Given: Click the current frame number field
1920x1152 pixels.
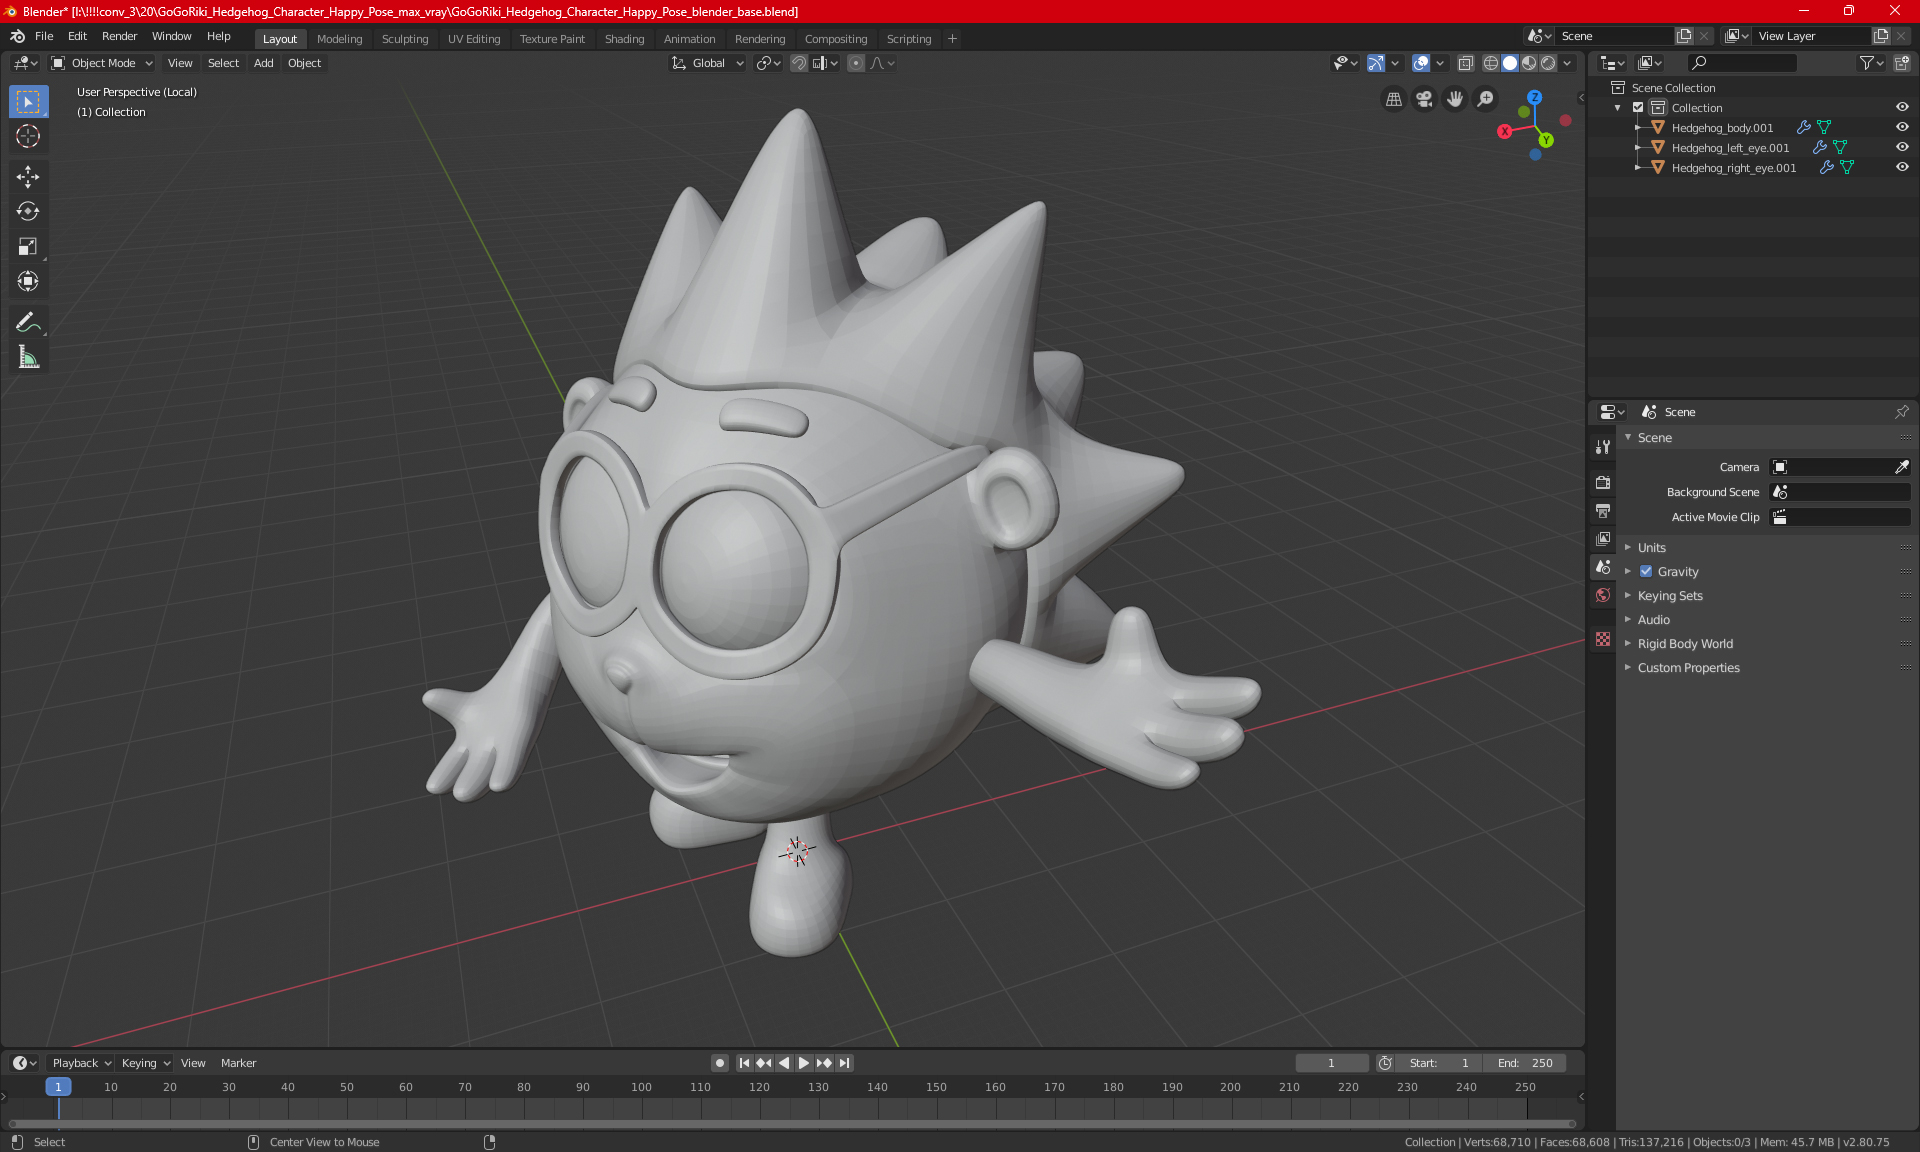Looking at the screenshot, I should [x=1331, y=1063].
